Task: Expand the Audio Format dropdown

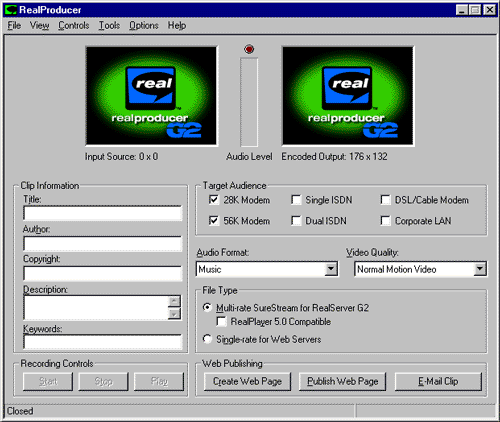Action: pos(331,269)
